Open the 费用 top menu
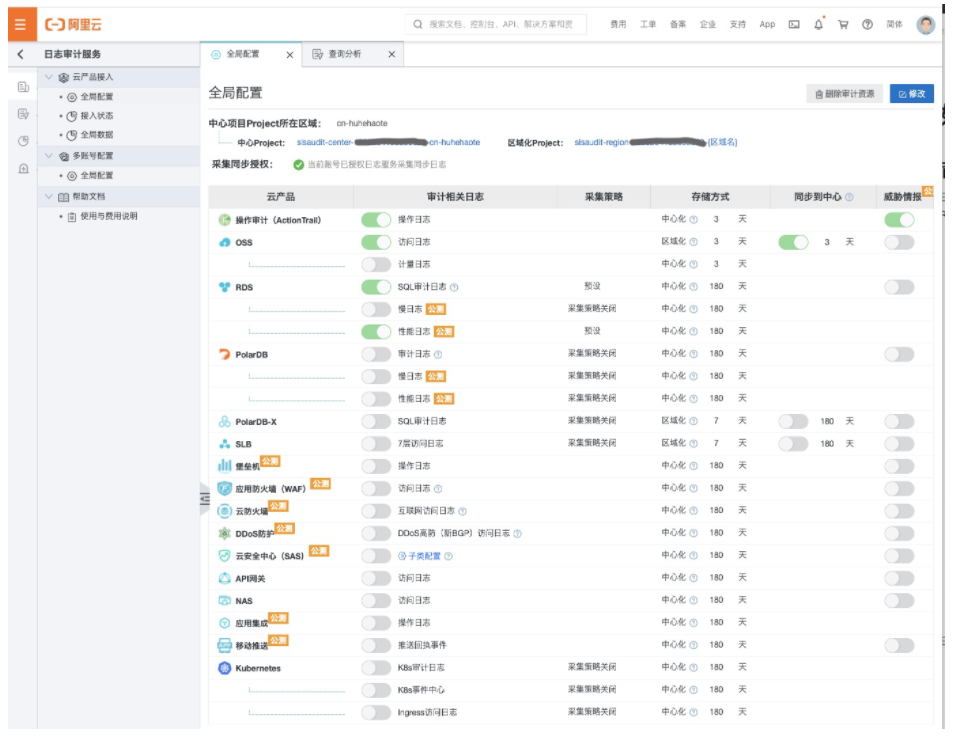This screenshot has width=953, height=744. coord(618,24)
